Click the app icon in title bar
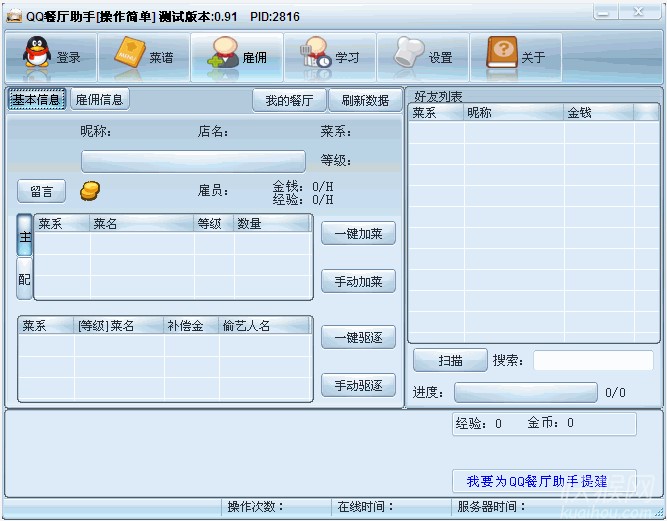667x521 pixels. tap(14, 16)
